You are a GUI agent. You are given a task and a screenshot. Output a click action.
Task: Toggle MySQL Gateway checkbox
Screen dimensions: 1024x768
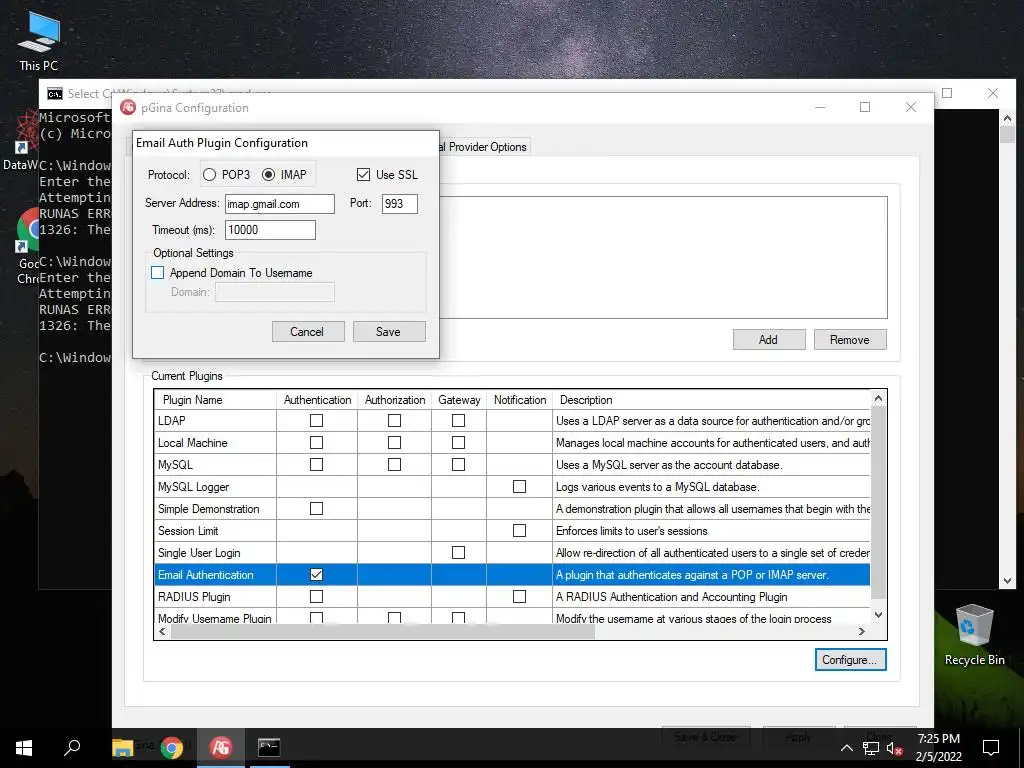click(x=458, y=464)
